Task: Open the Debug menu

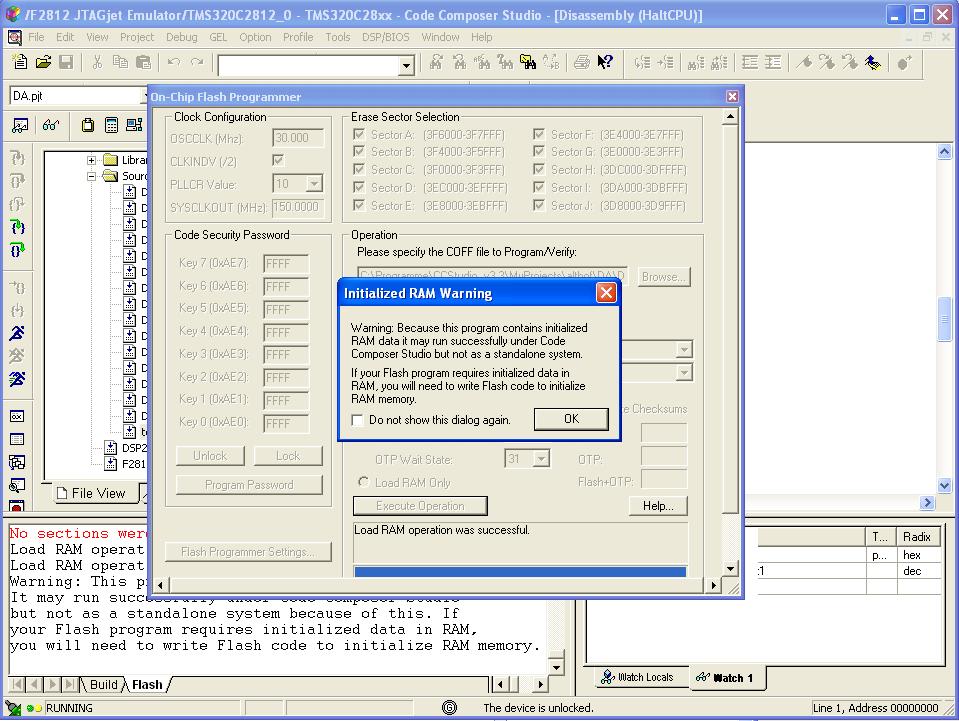Action: pyautogui.click(x=182, y=37)
